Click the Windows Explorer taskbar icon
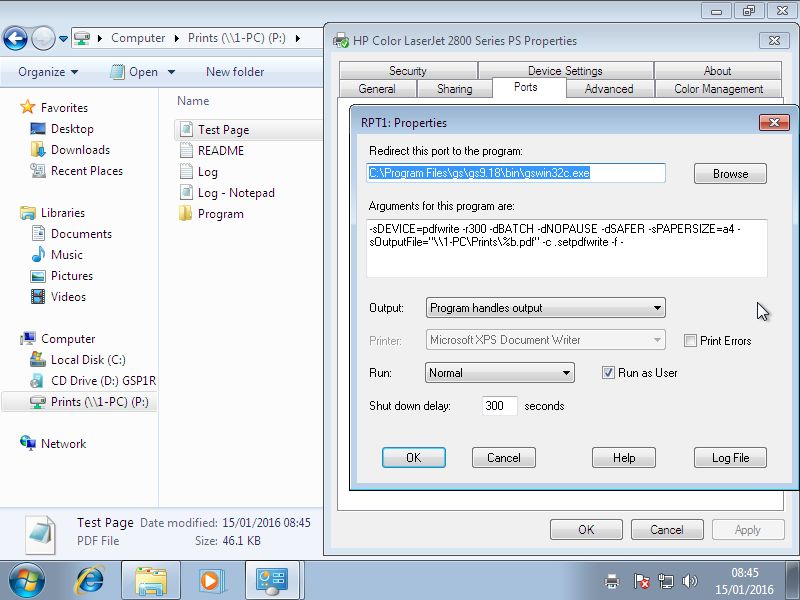Image resolution: width=800 pixels, height=600 pixels. pos(151,581)
